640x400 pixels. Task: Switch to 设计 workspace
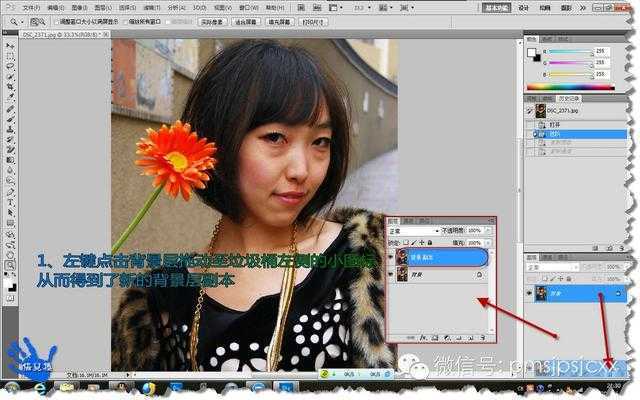click(x=524, y=8)
